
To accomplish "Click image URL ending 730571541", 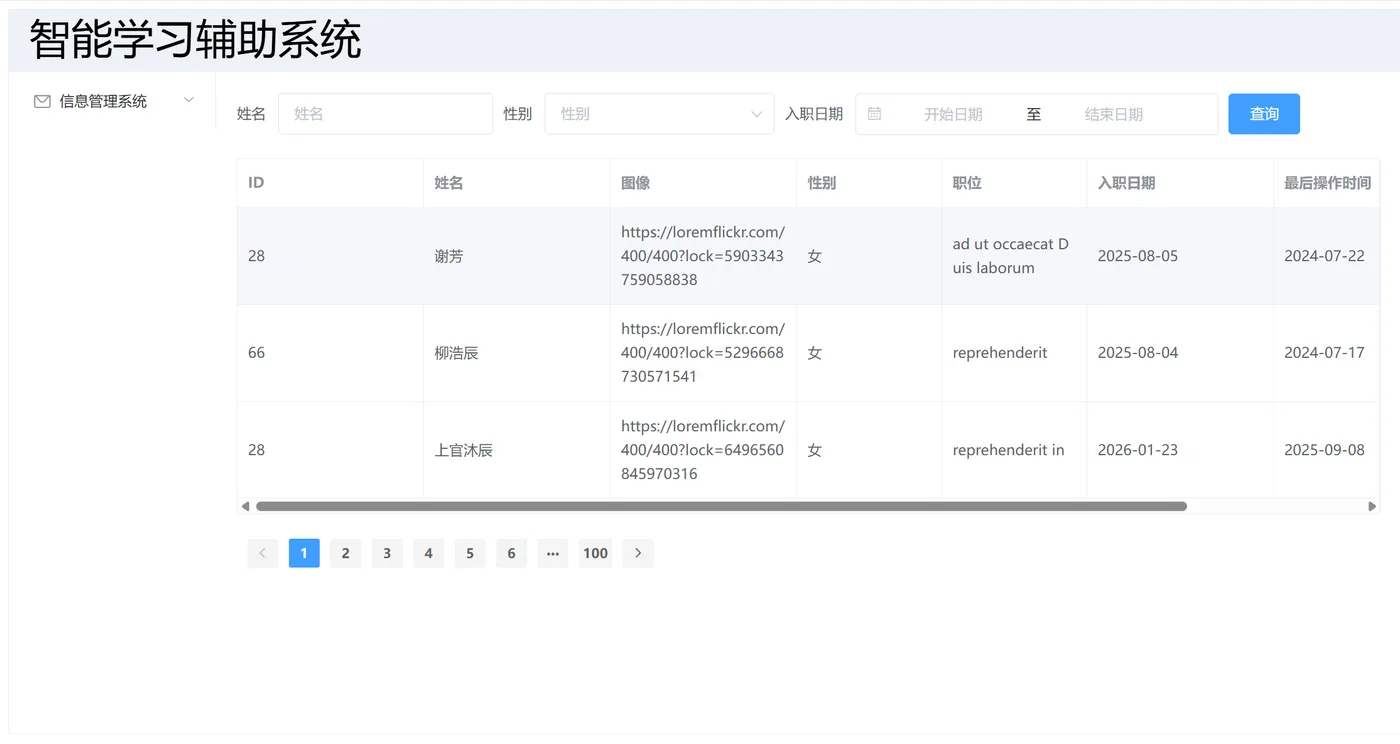I will [x=703, y=353].
